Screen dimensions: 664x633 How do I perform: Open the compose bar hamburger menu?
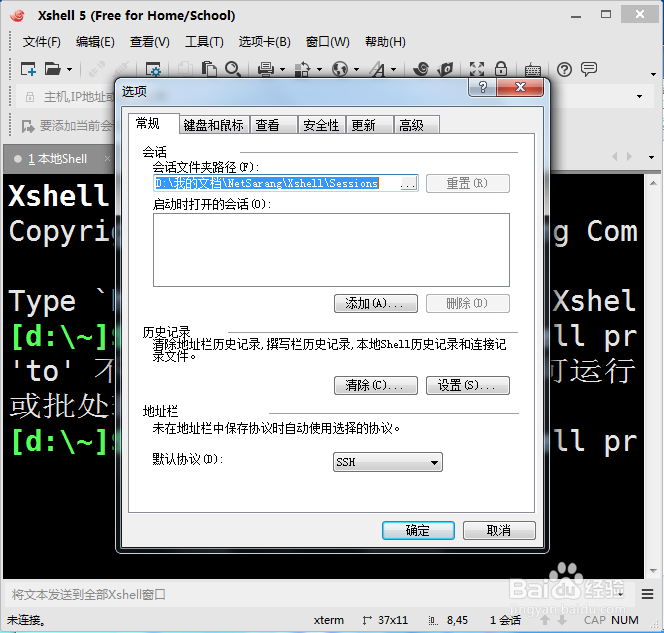tap(647, 594)
